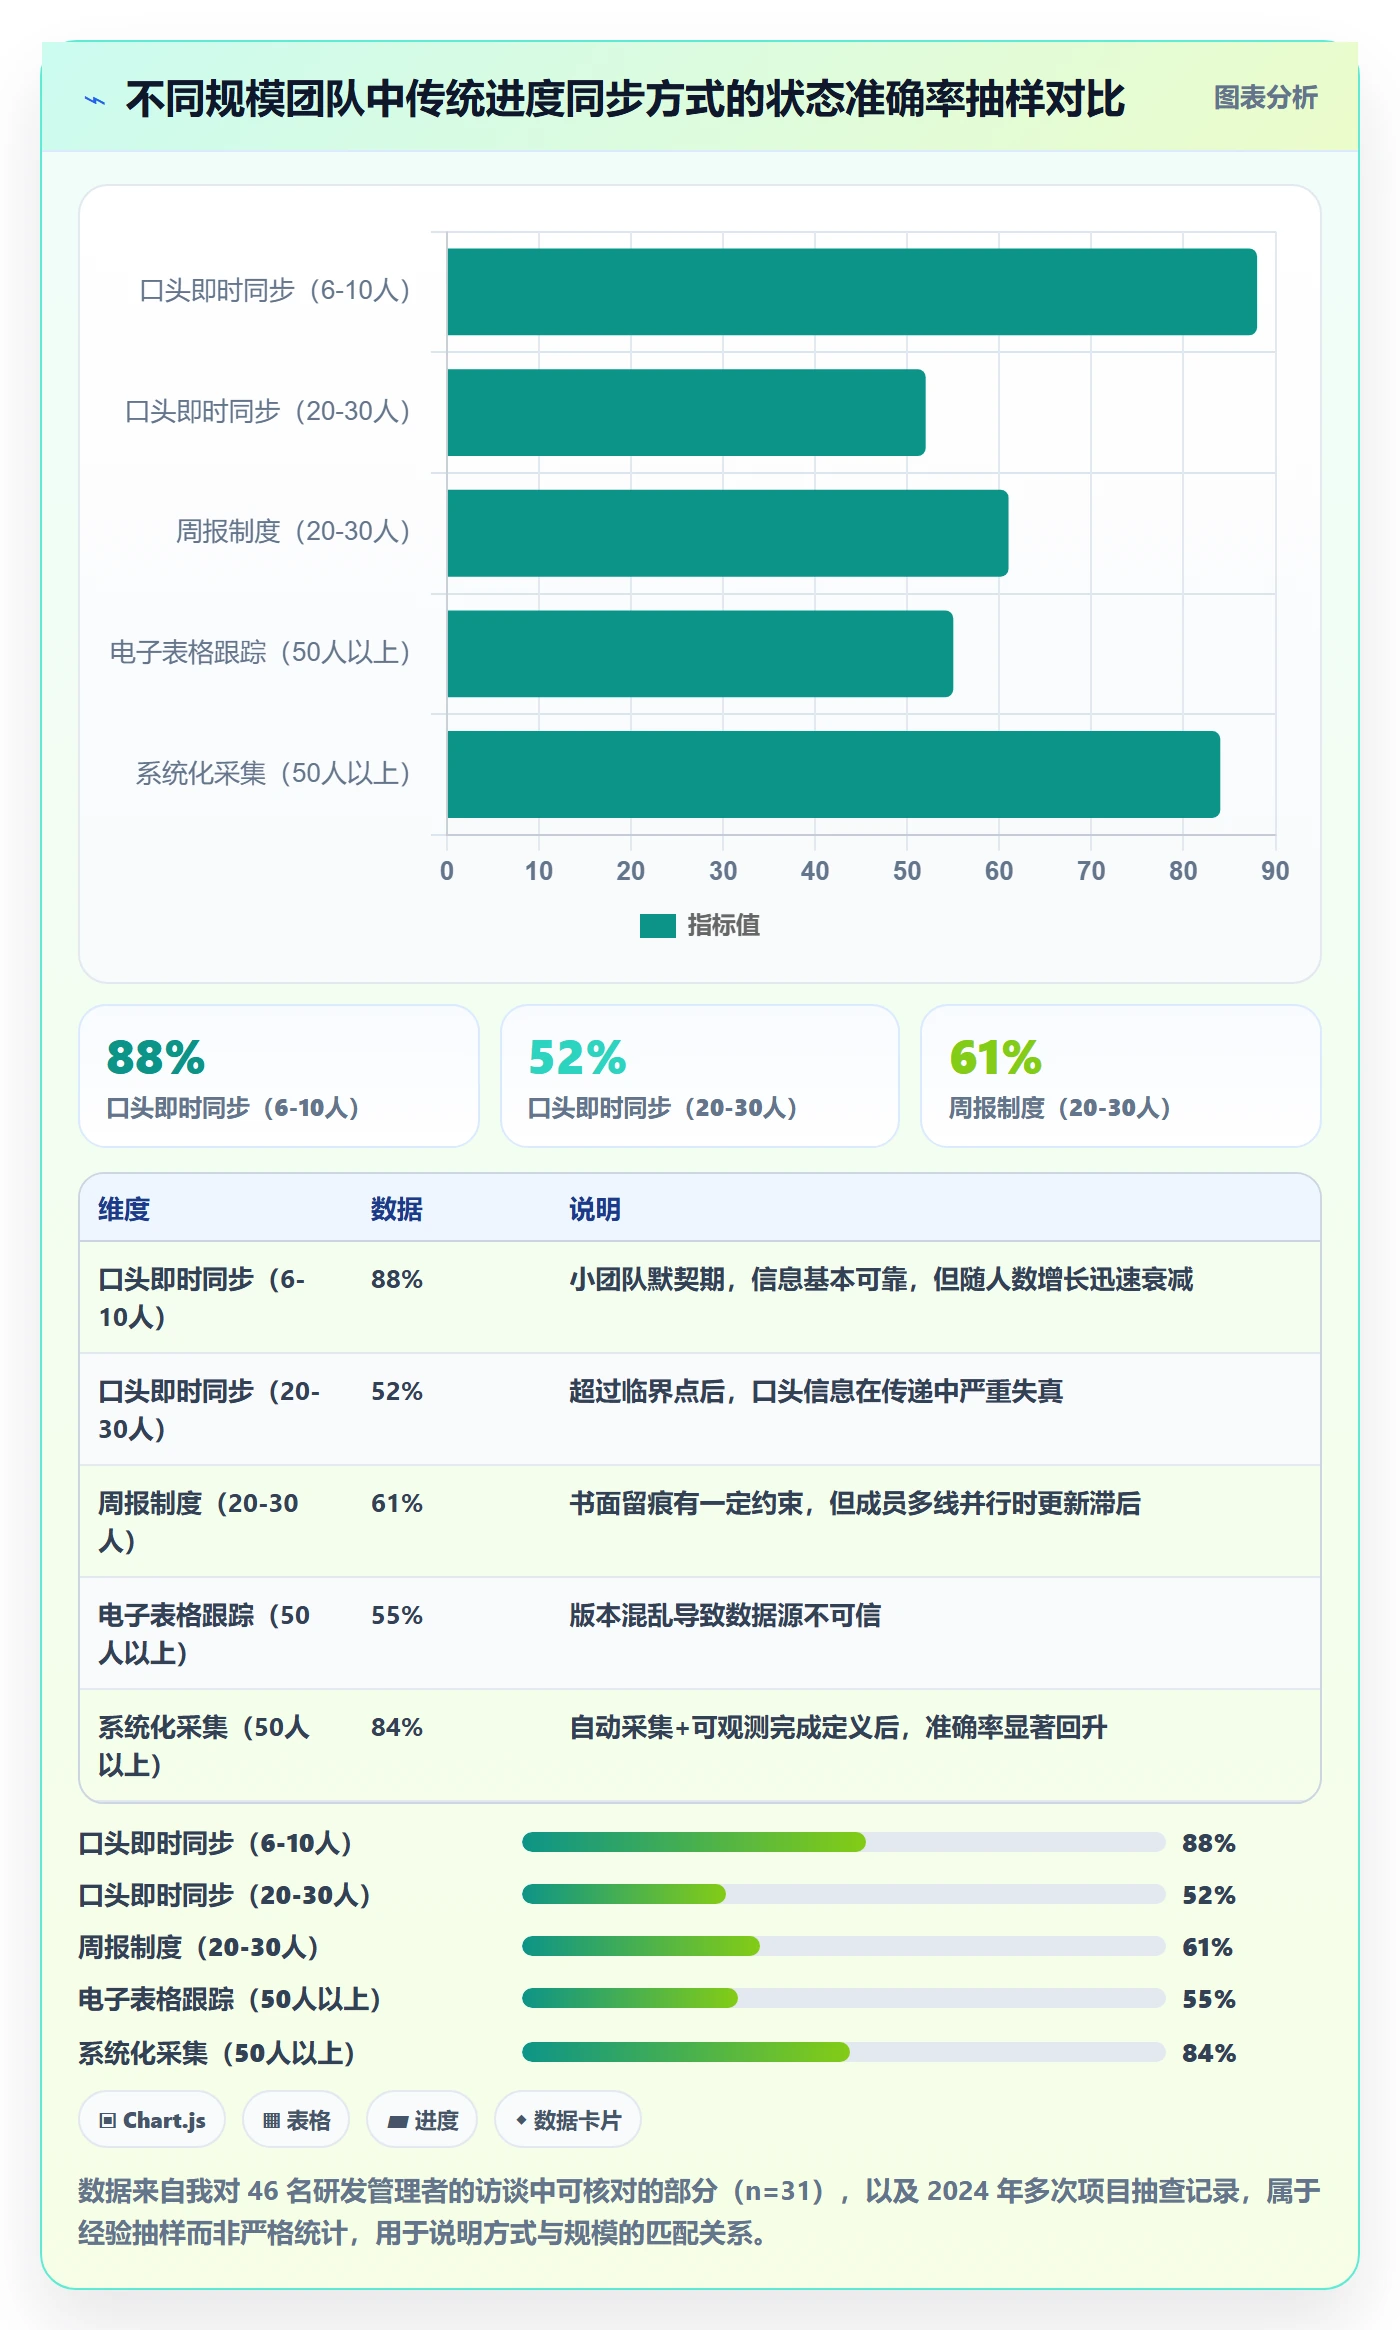Click the 数据卡片 tag chip
1400x2330 pixels.
coord(568,2120)
